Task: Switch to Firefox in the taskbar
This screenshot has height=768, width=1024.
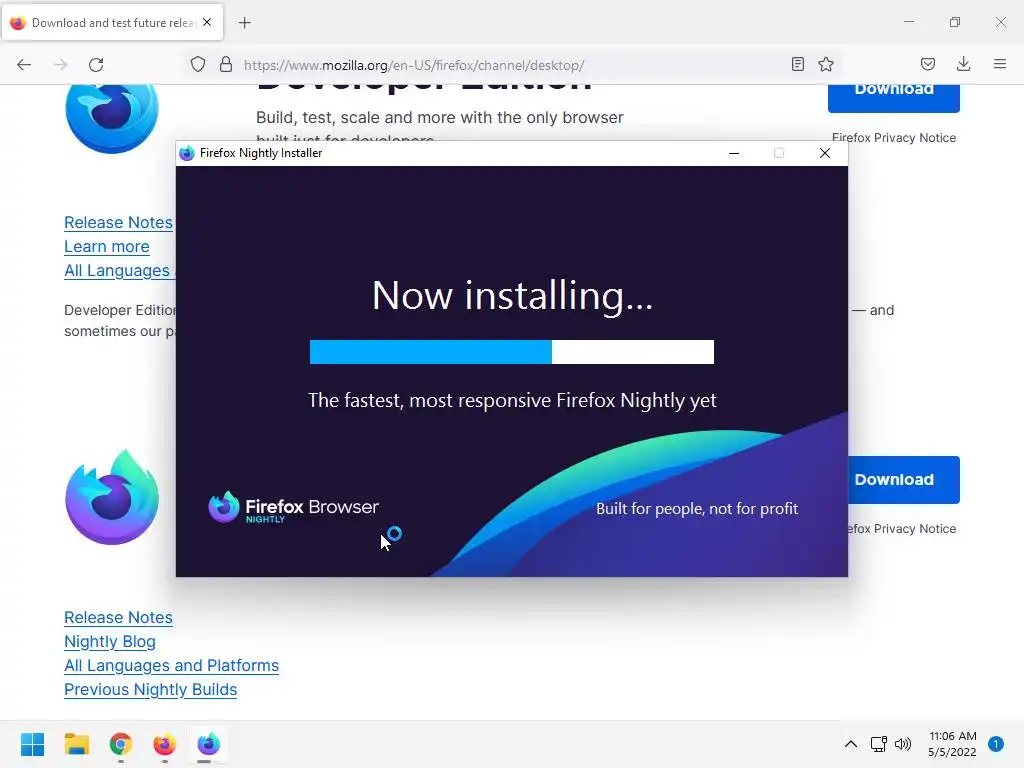Action: point(165,744)
